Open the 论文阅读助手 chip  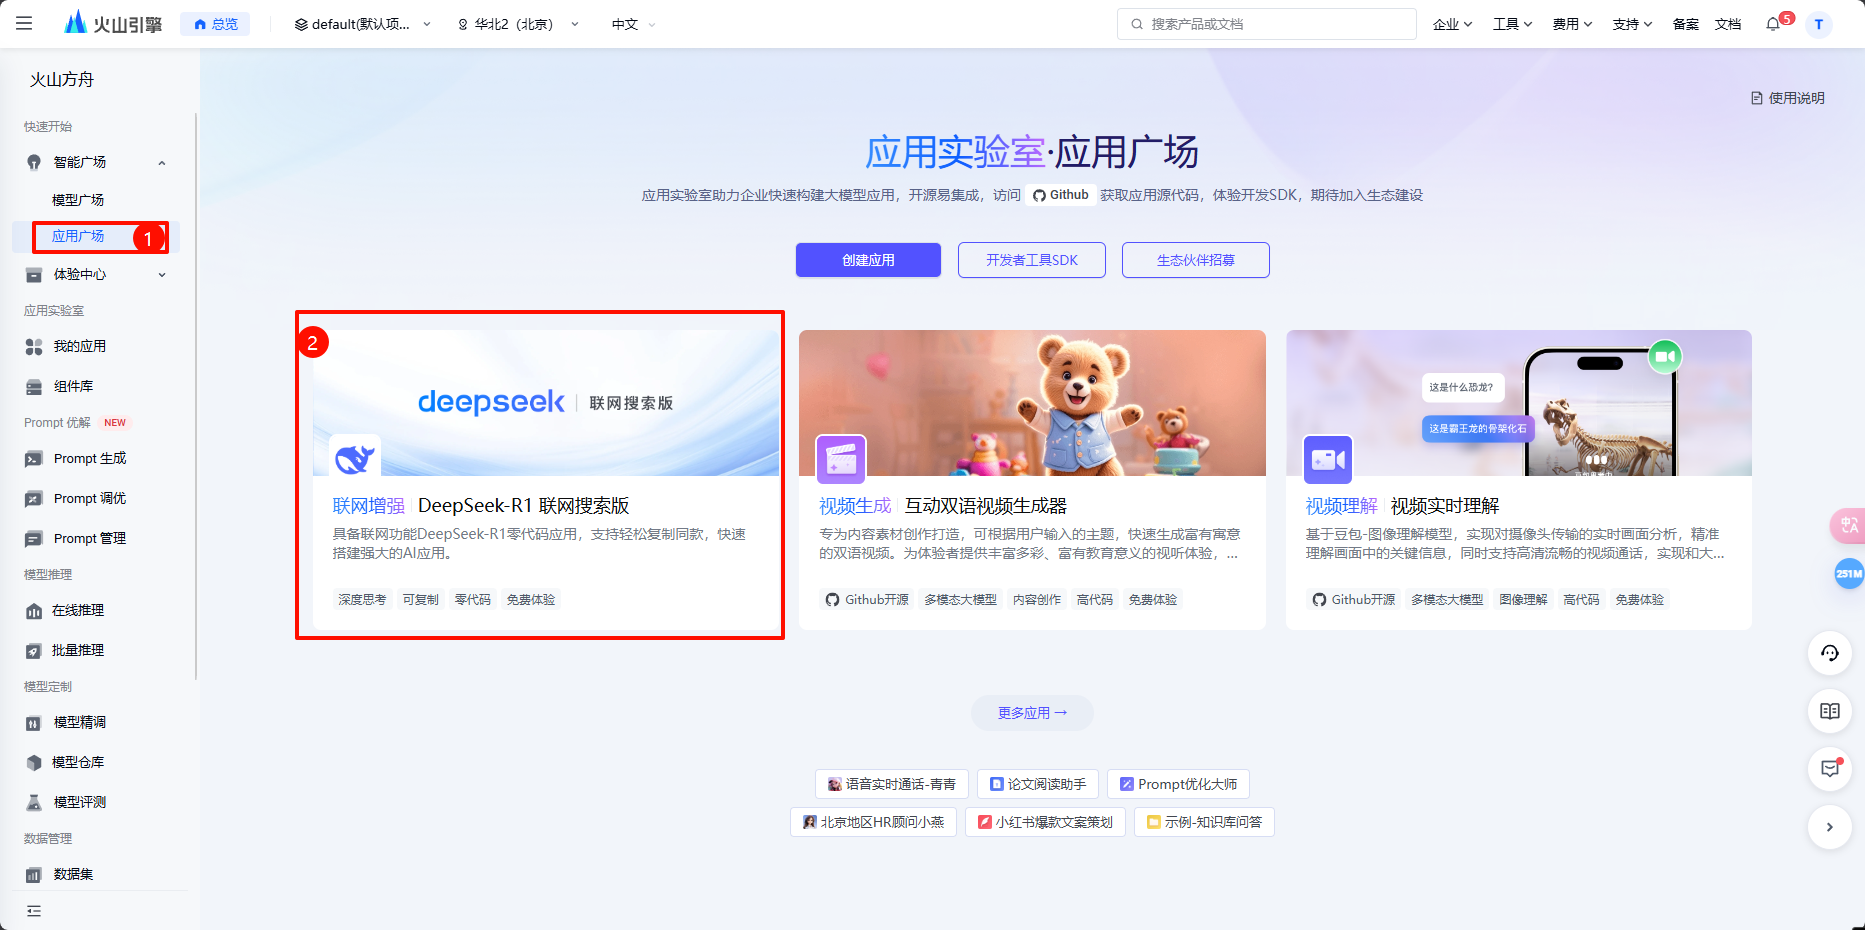[x=1038, y=784]
